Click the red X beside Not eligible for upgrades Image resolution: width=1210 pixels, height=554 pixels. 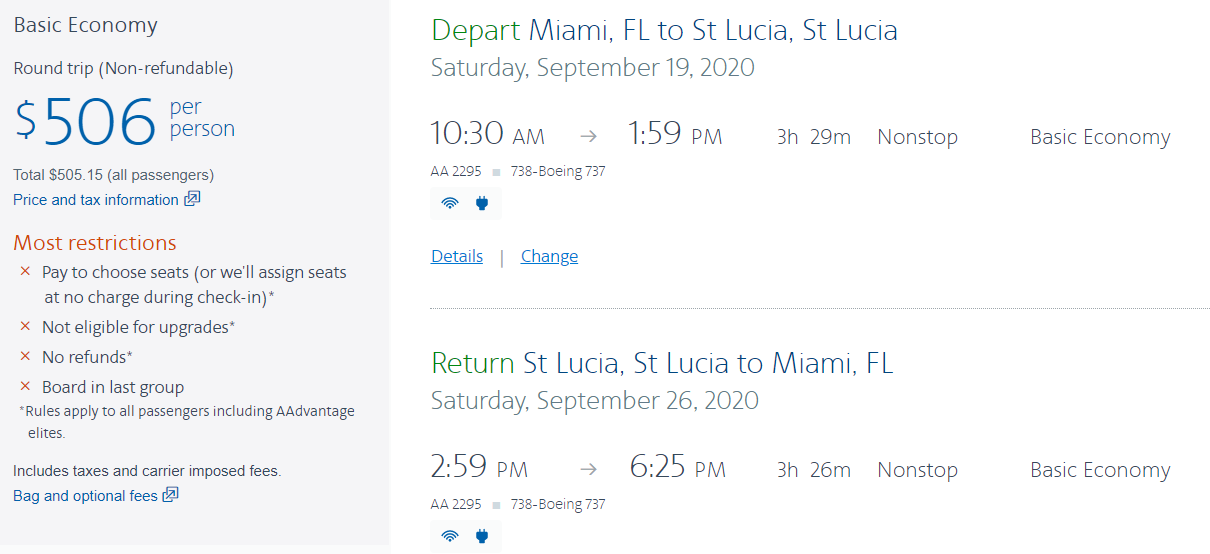pyautogui.click(x=25, y=327)
